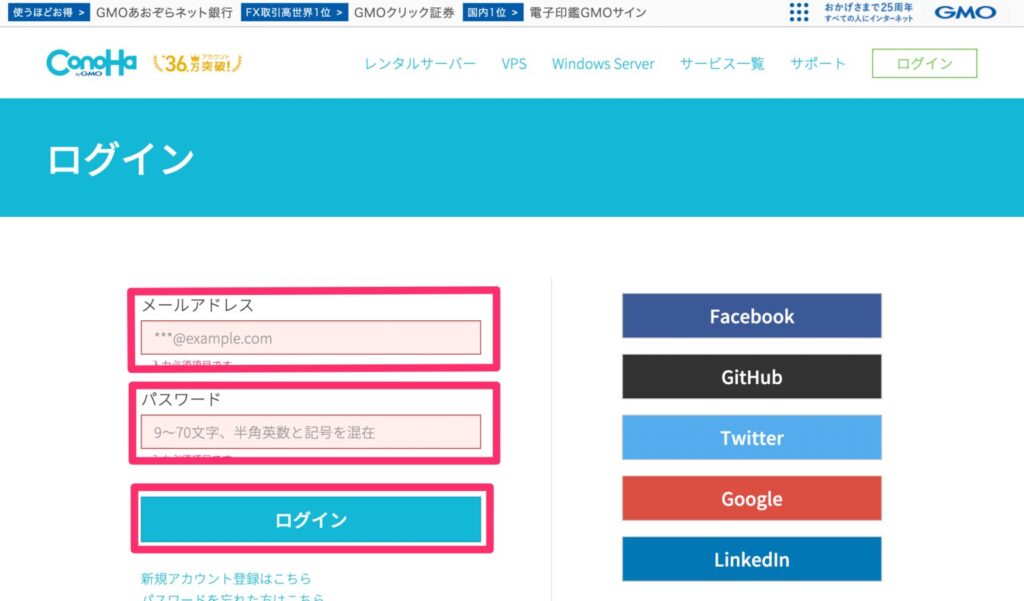Open the レンタルサーバー menu
The height and width of the screenshot is (601, 1024).
(420, 63)
